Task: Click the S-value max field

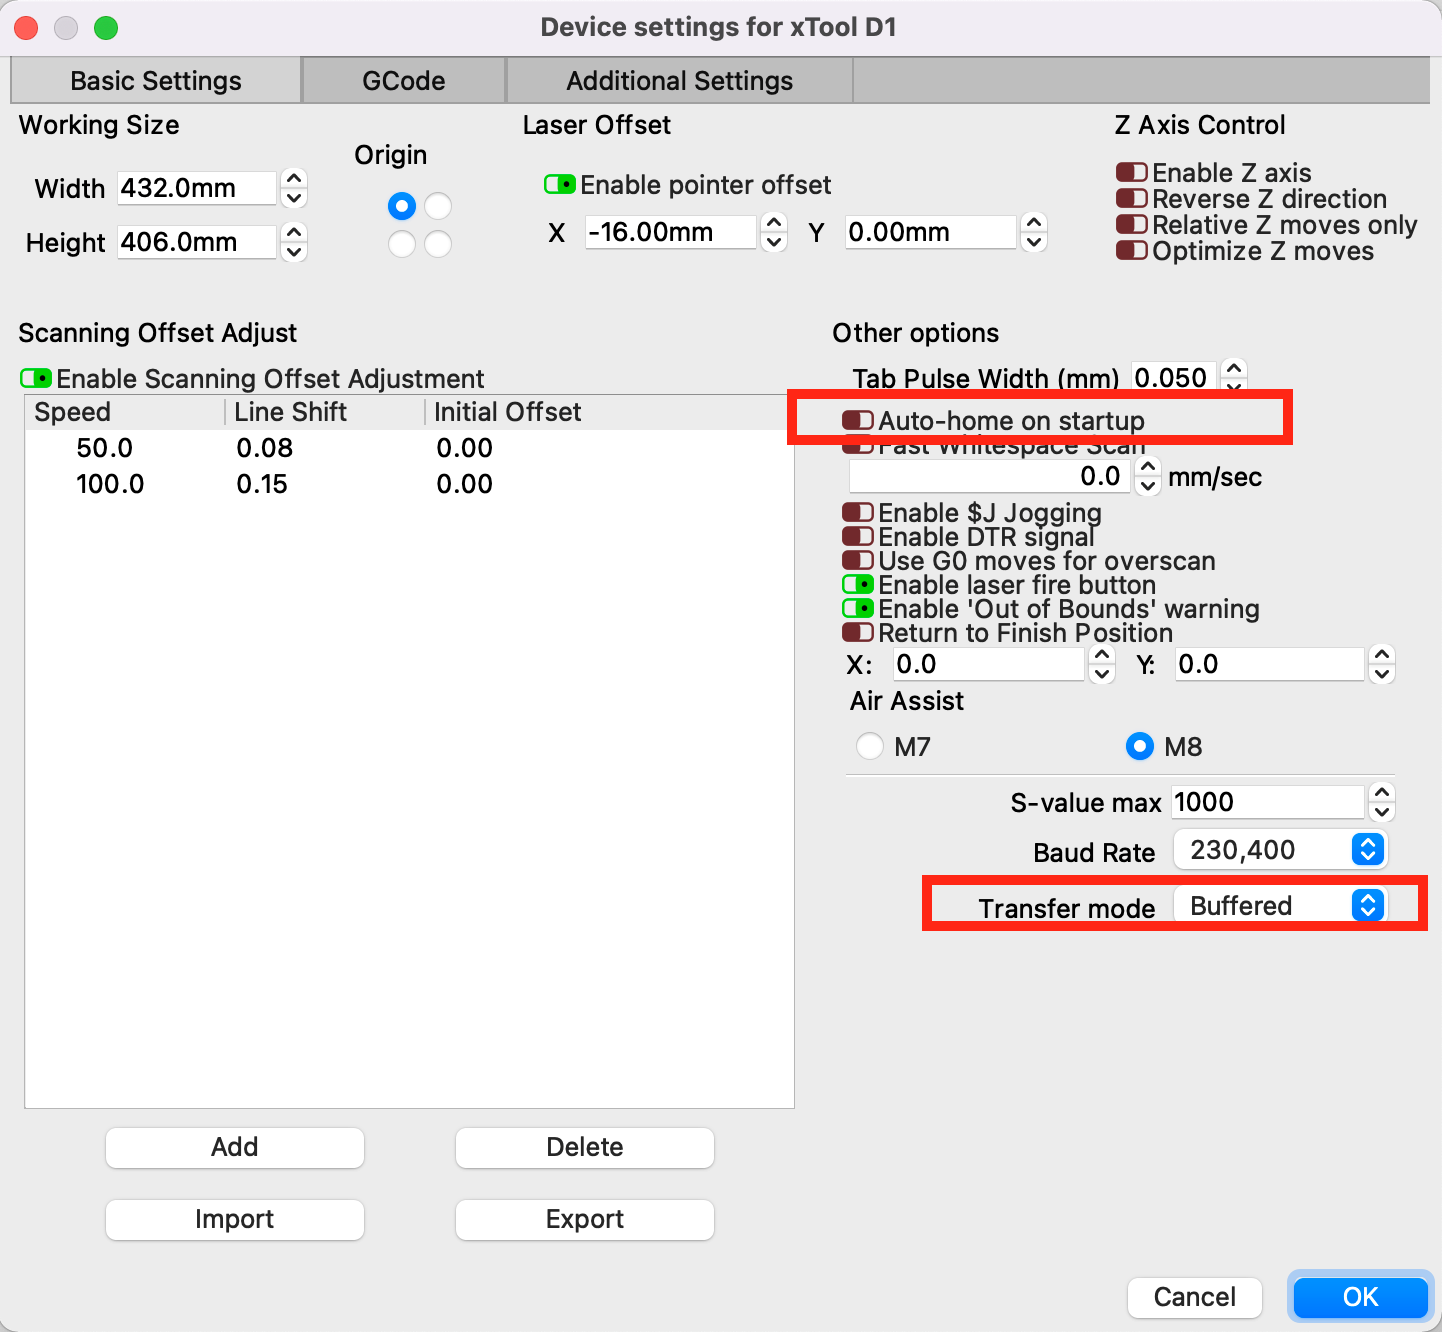Action: coord(1268,802)
